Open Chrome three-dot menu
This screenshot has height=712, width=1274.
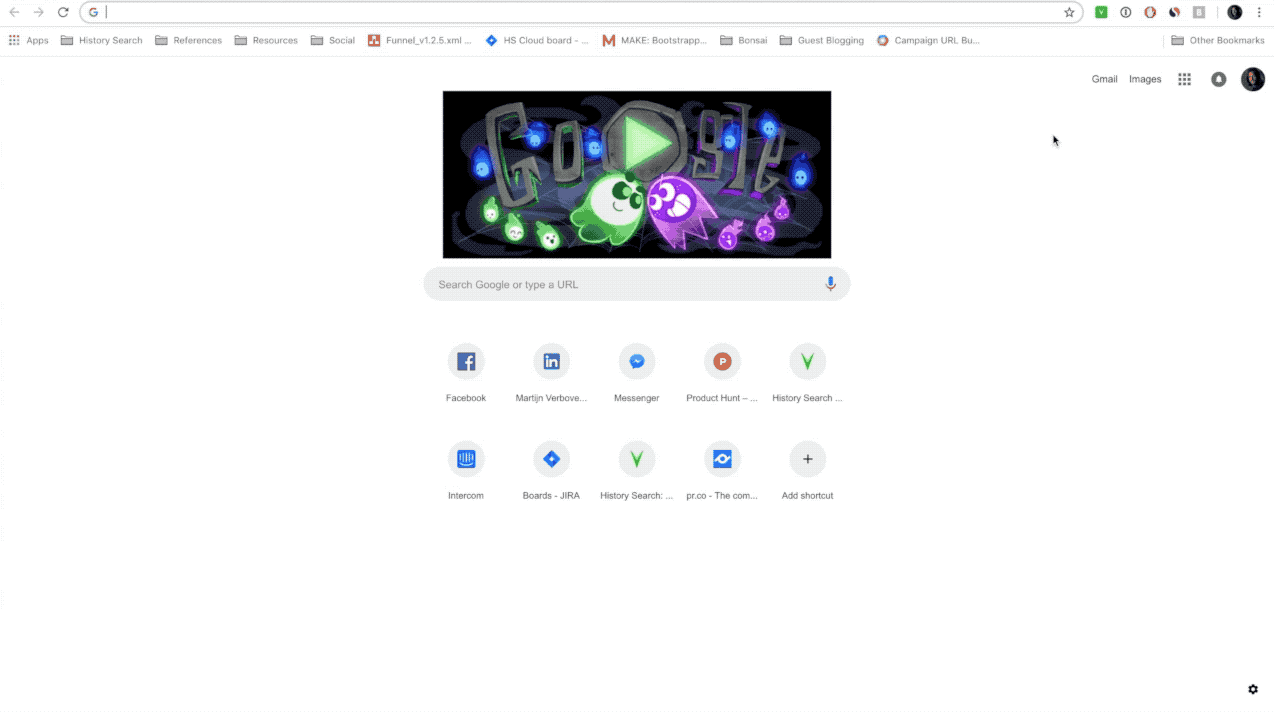[x=1259, y=12]
